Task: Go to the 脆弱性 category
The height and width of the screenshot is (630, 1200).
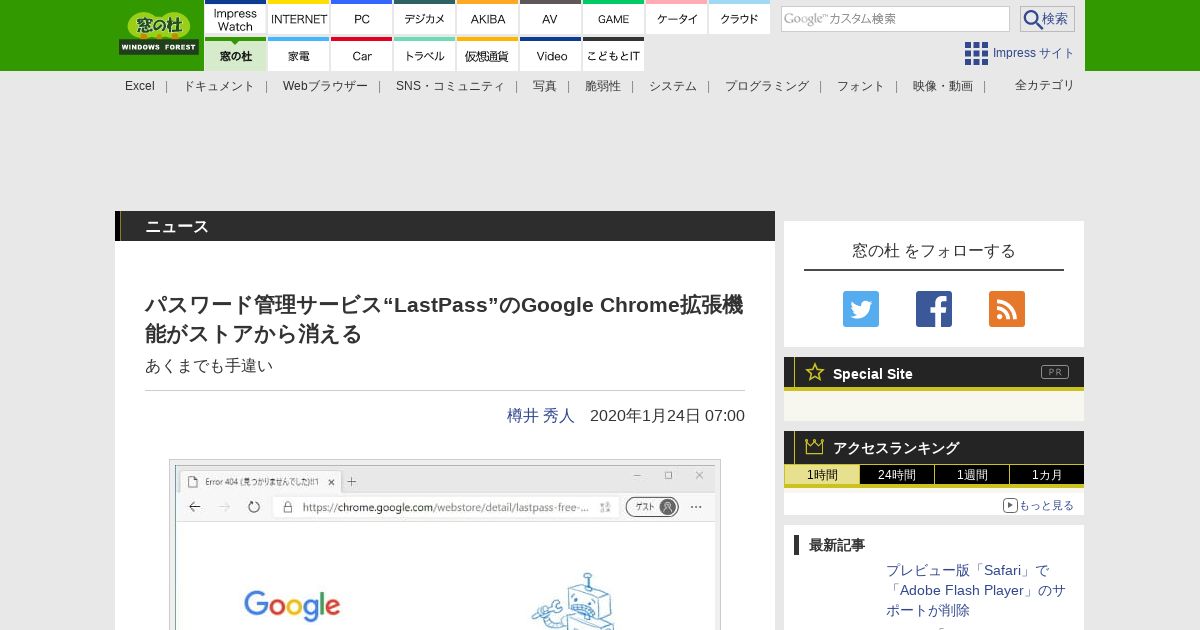Action: click(602, 86)
